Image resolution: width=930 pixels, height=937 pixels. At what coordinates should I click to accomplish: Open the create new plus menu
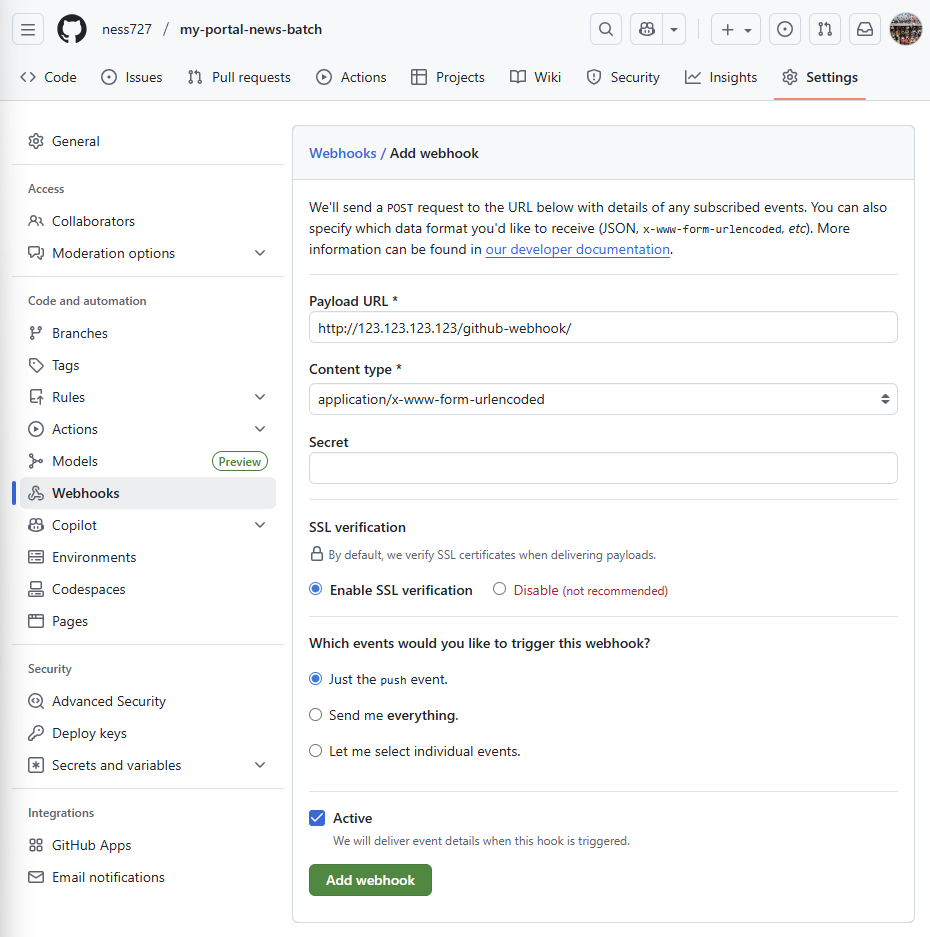pyautogui.click(x=736, y=29)
